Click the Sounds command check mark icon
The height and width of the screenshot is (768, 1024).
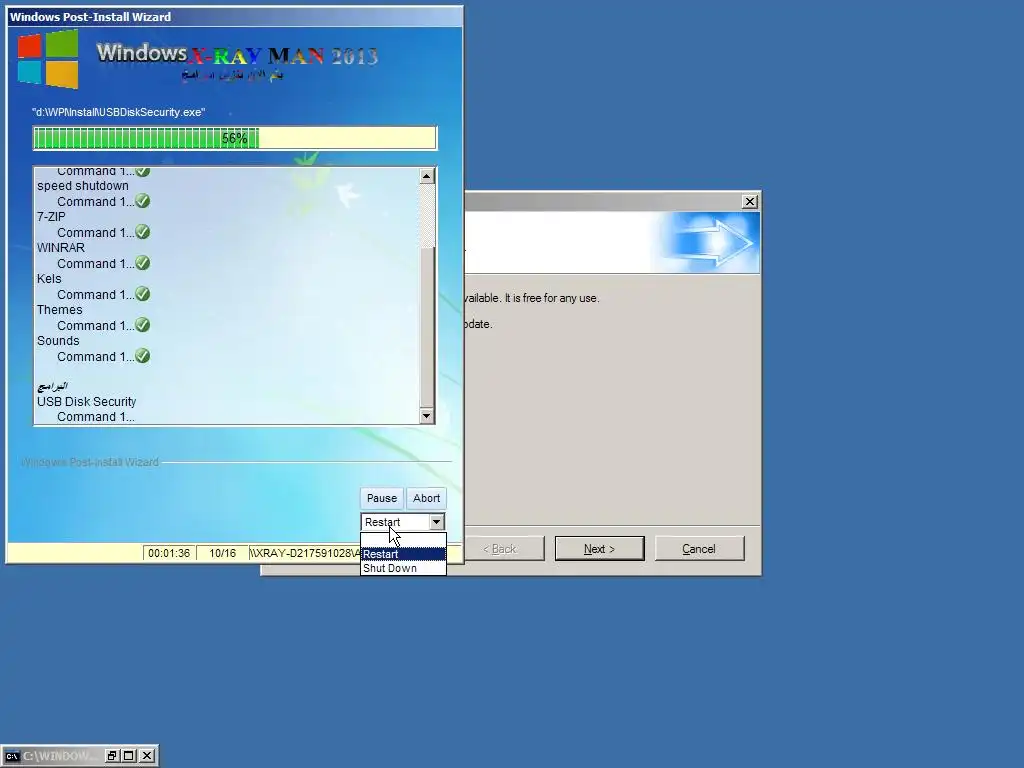coord(142,356)
